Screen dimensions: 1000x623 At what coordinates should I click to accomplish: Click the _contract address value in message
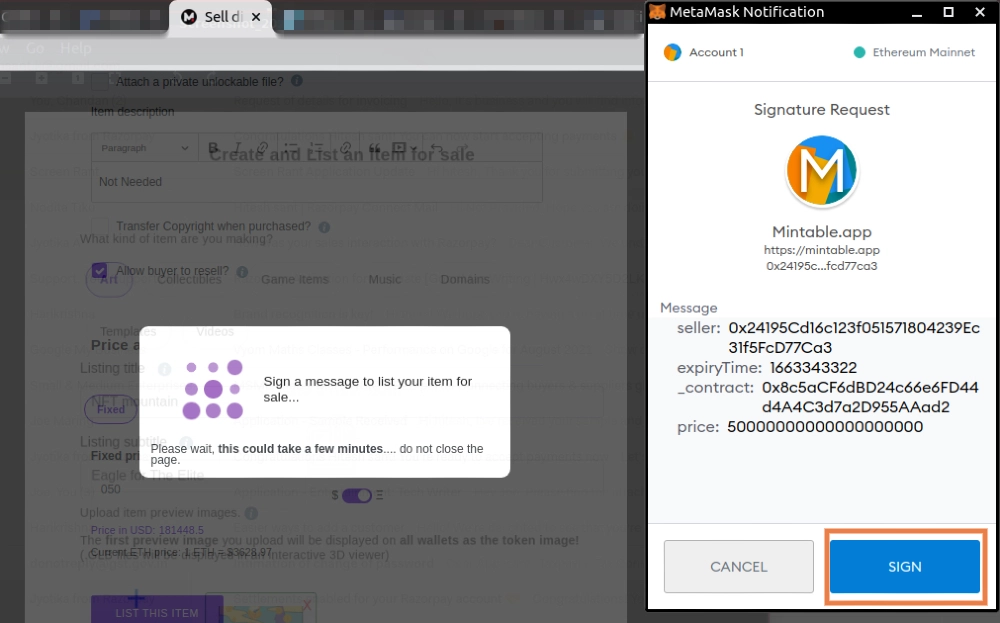pos(870,397)
